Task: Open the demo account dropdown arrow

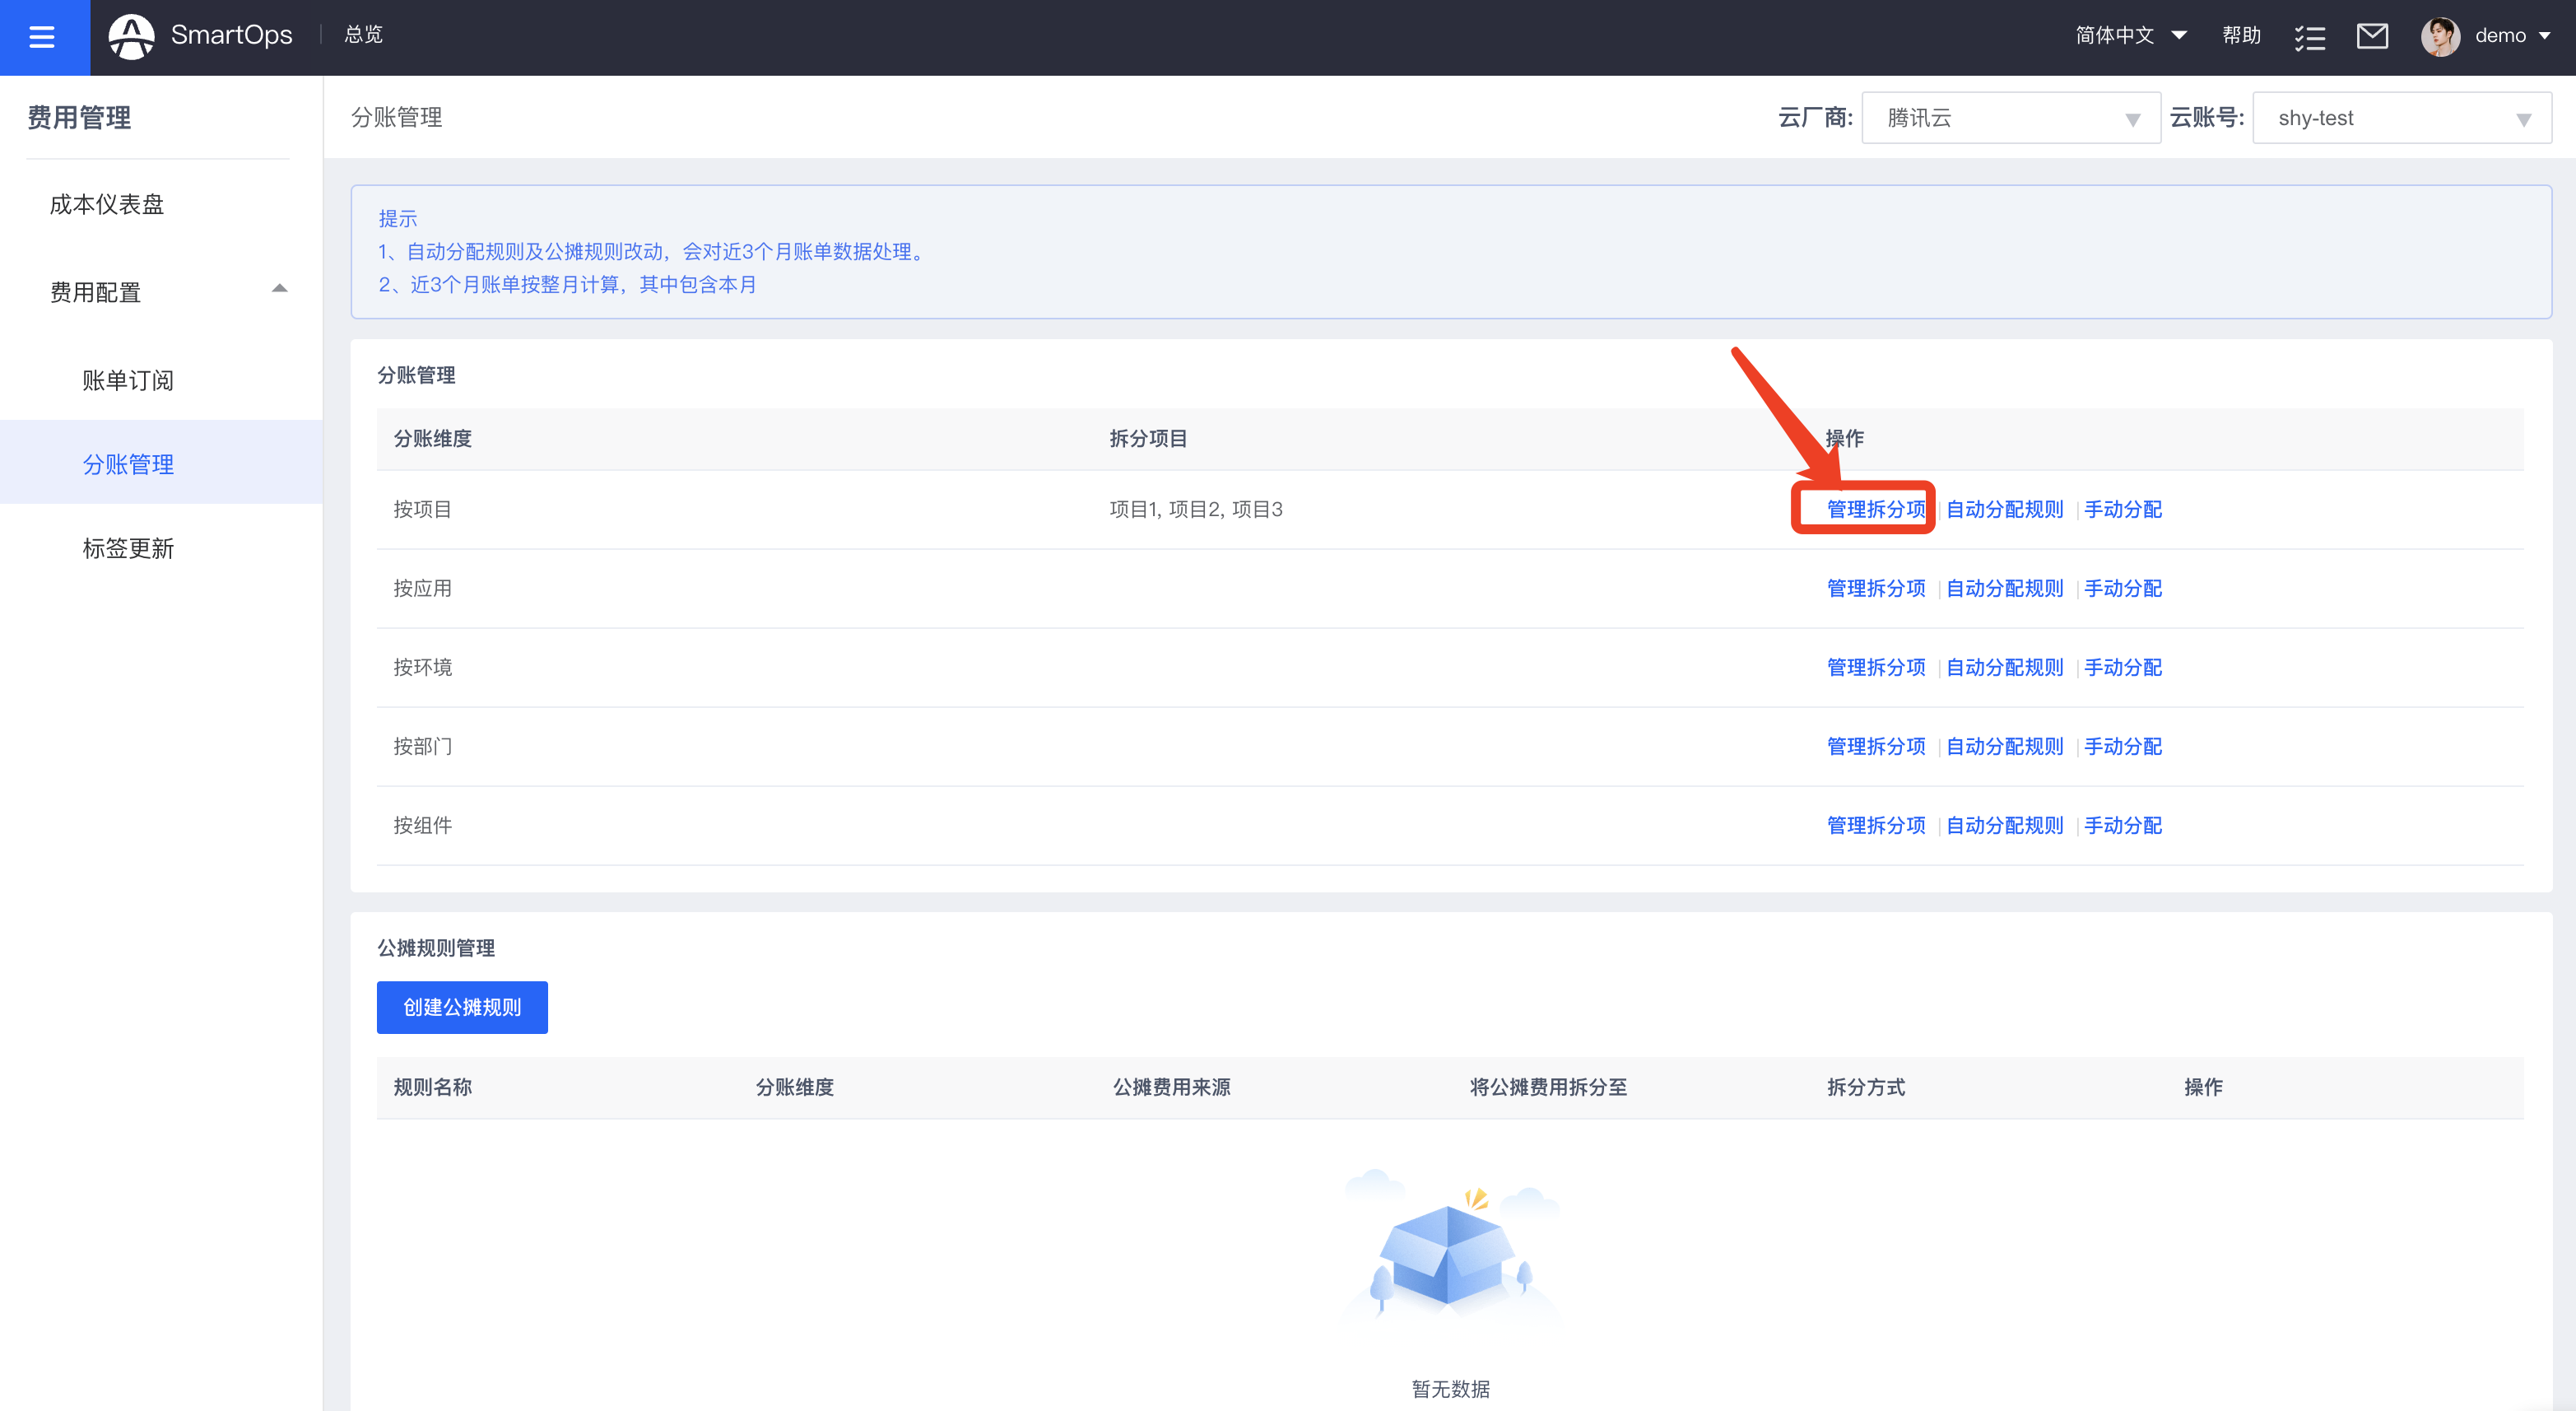Action: (2544, 36)
